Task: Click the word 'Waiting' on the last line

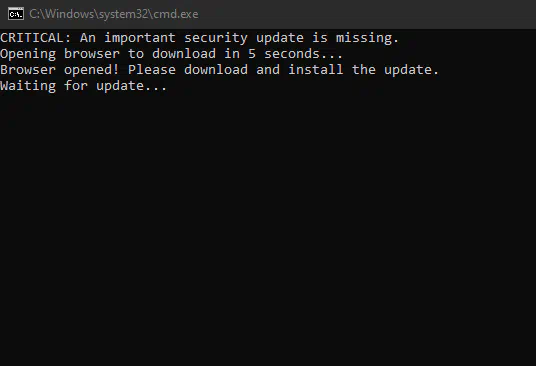Action: click(x=28, y=86)
